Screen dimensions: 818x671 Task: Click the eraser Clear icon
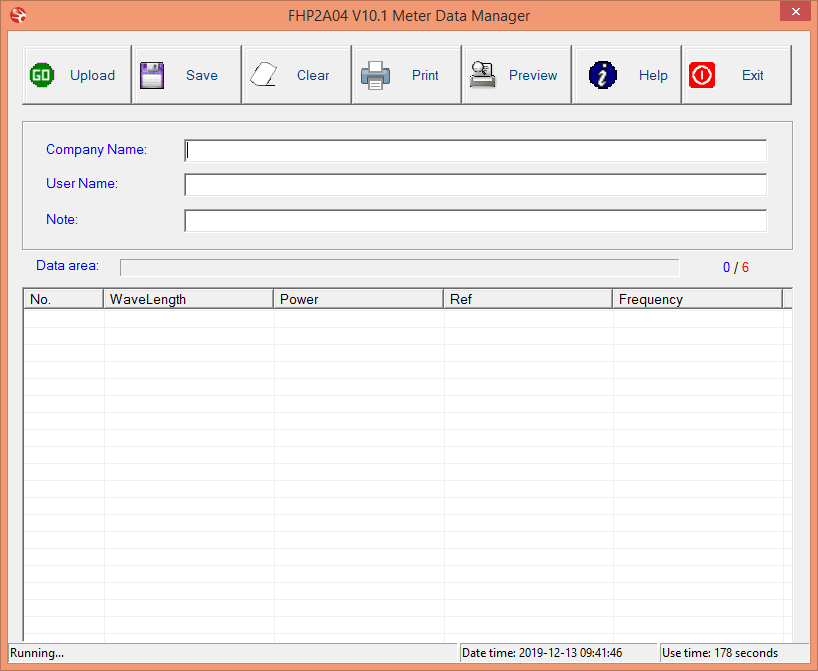pyautogui.click(x=263, y=75)
